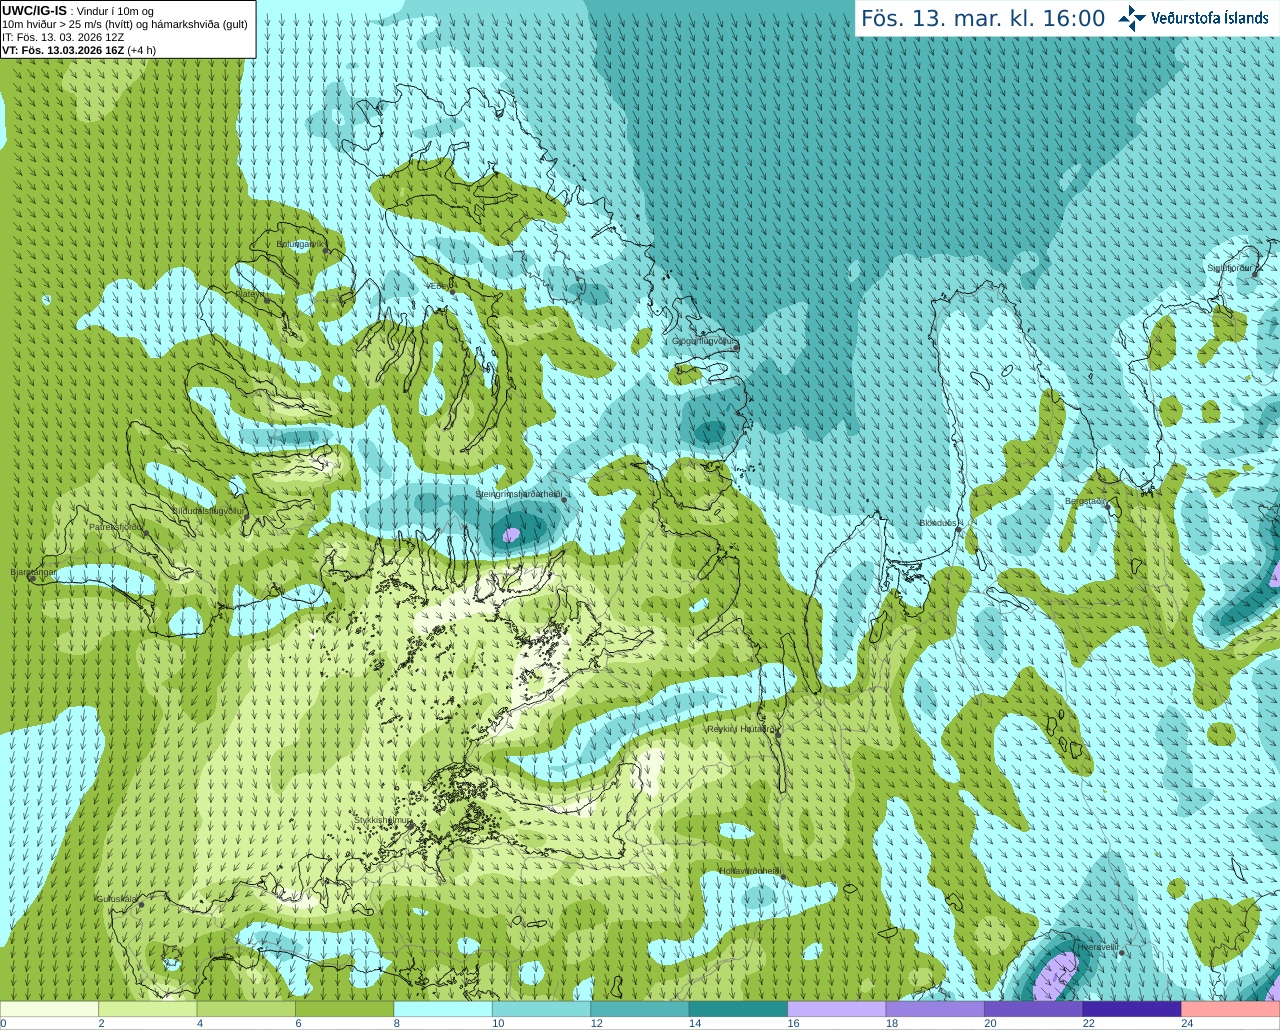Click the 'UWC/IG-IS' model title text
Screen dimensions: 1280x1030
(35, 11)
